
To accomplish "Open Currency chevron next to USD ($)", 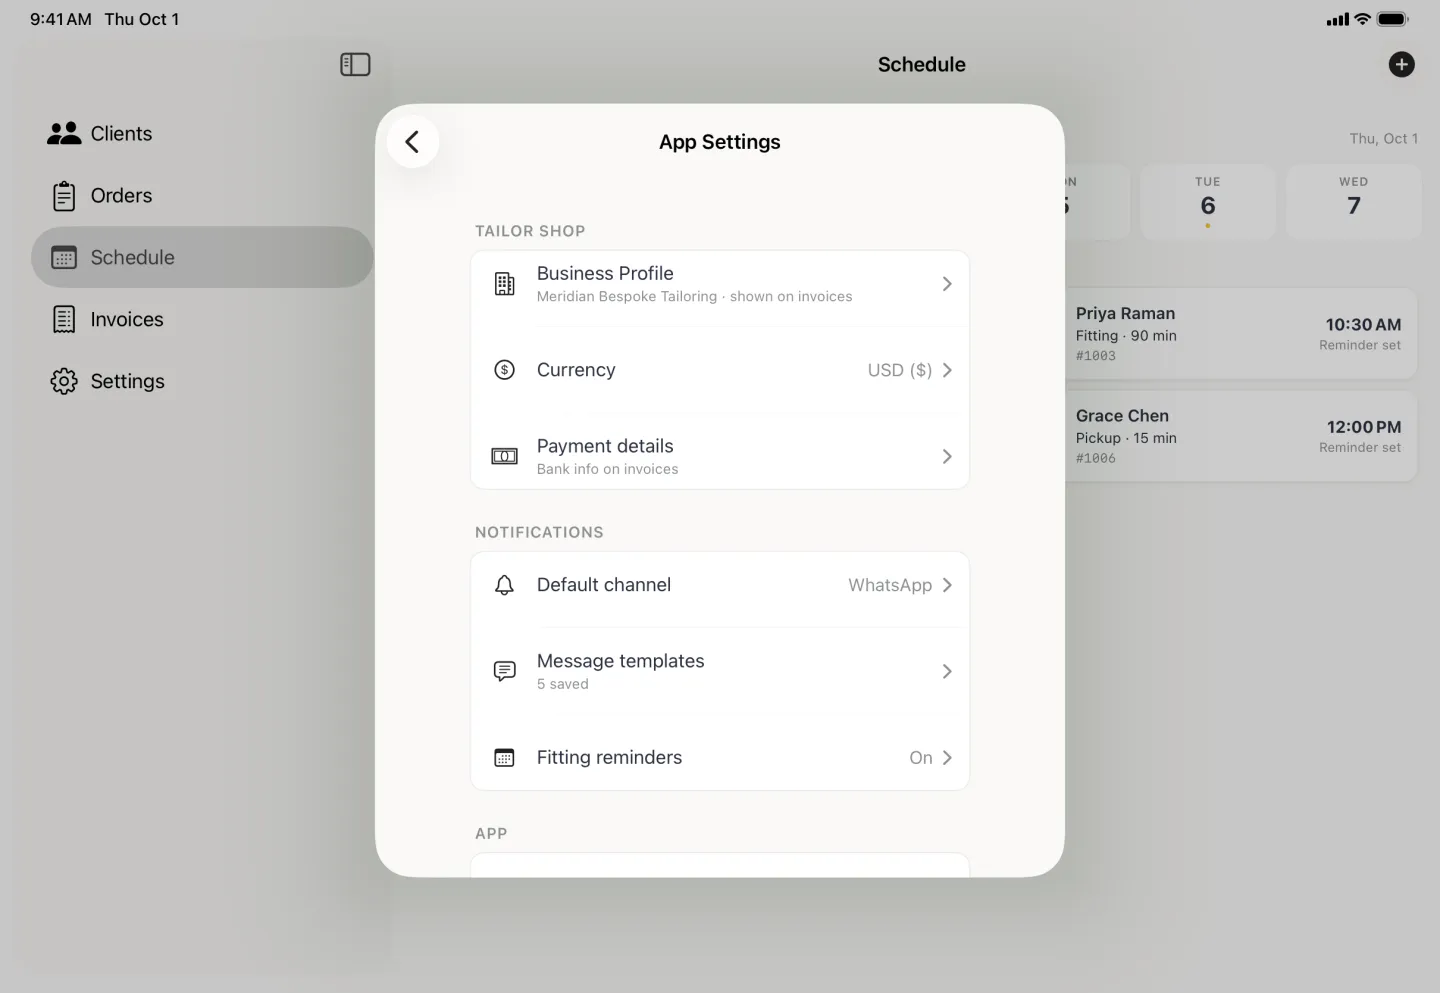I will click(x=947, y=370).
